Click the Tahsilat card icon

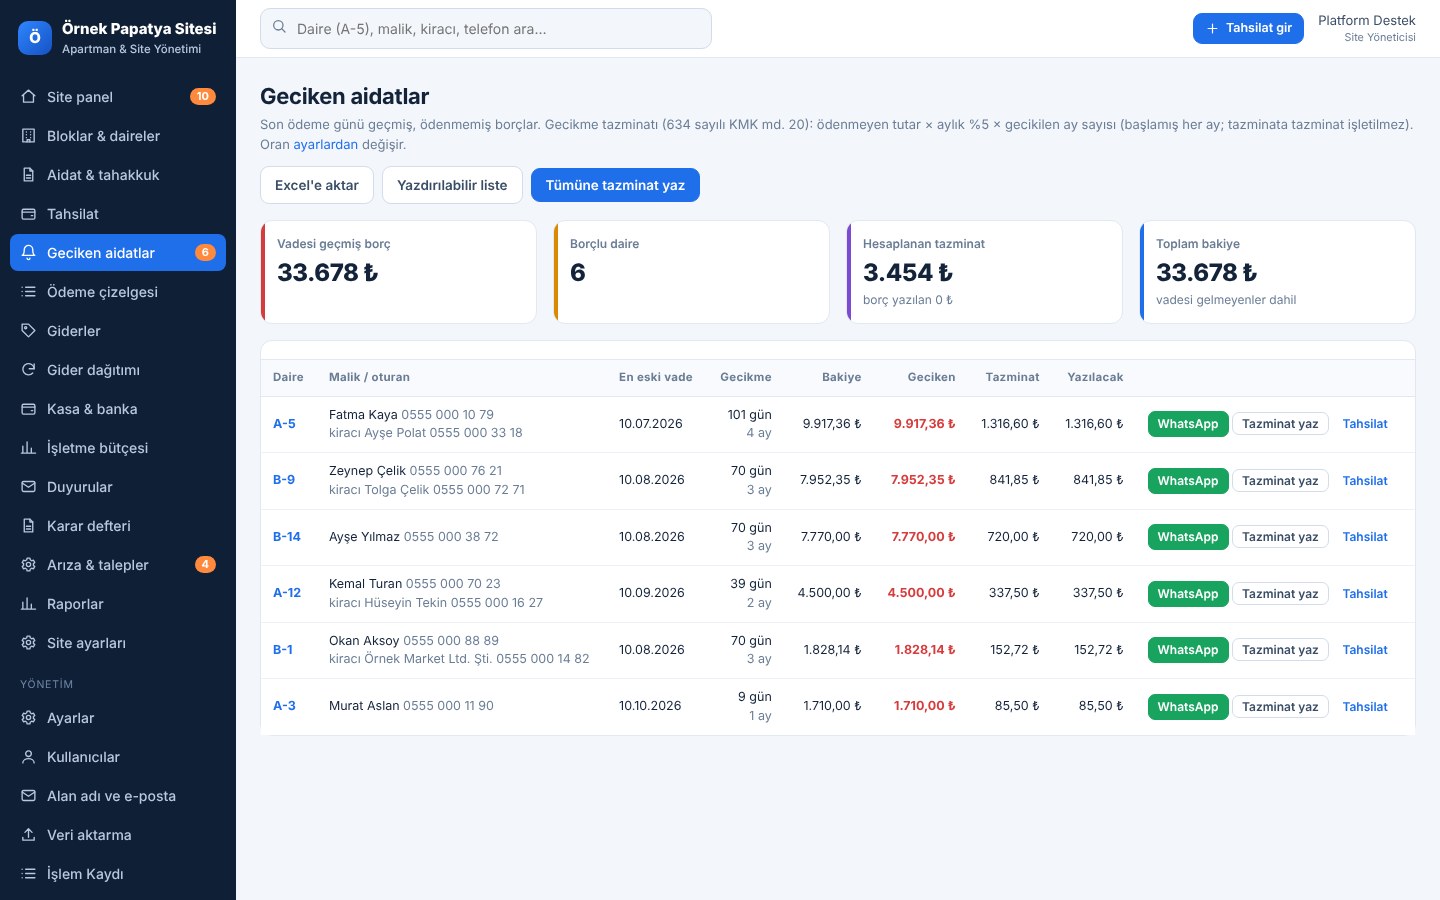click(28, 214)
